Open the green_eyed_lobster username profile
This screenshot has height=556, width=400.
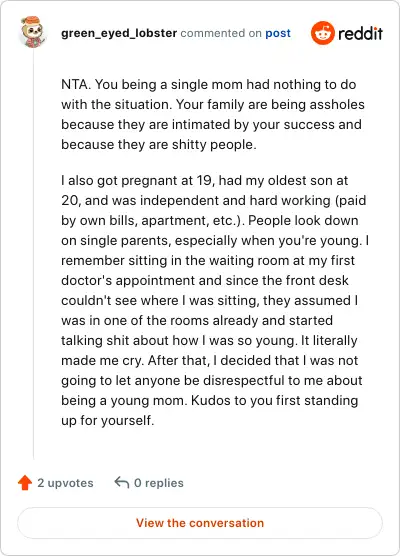point(119,33)
